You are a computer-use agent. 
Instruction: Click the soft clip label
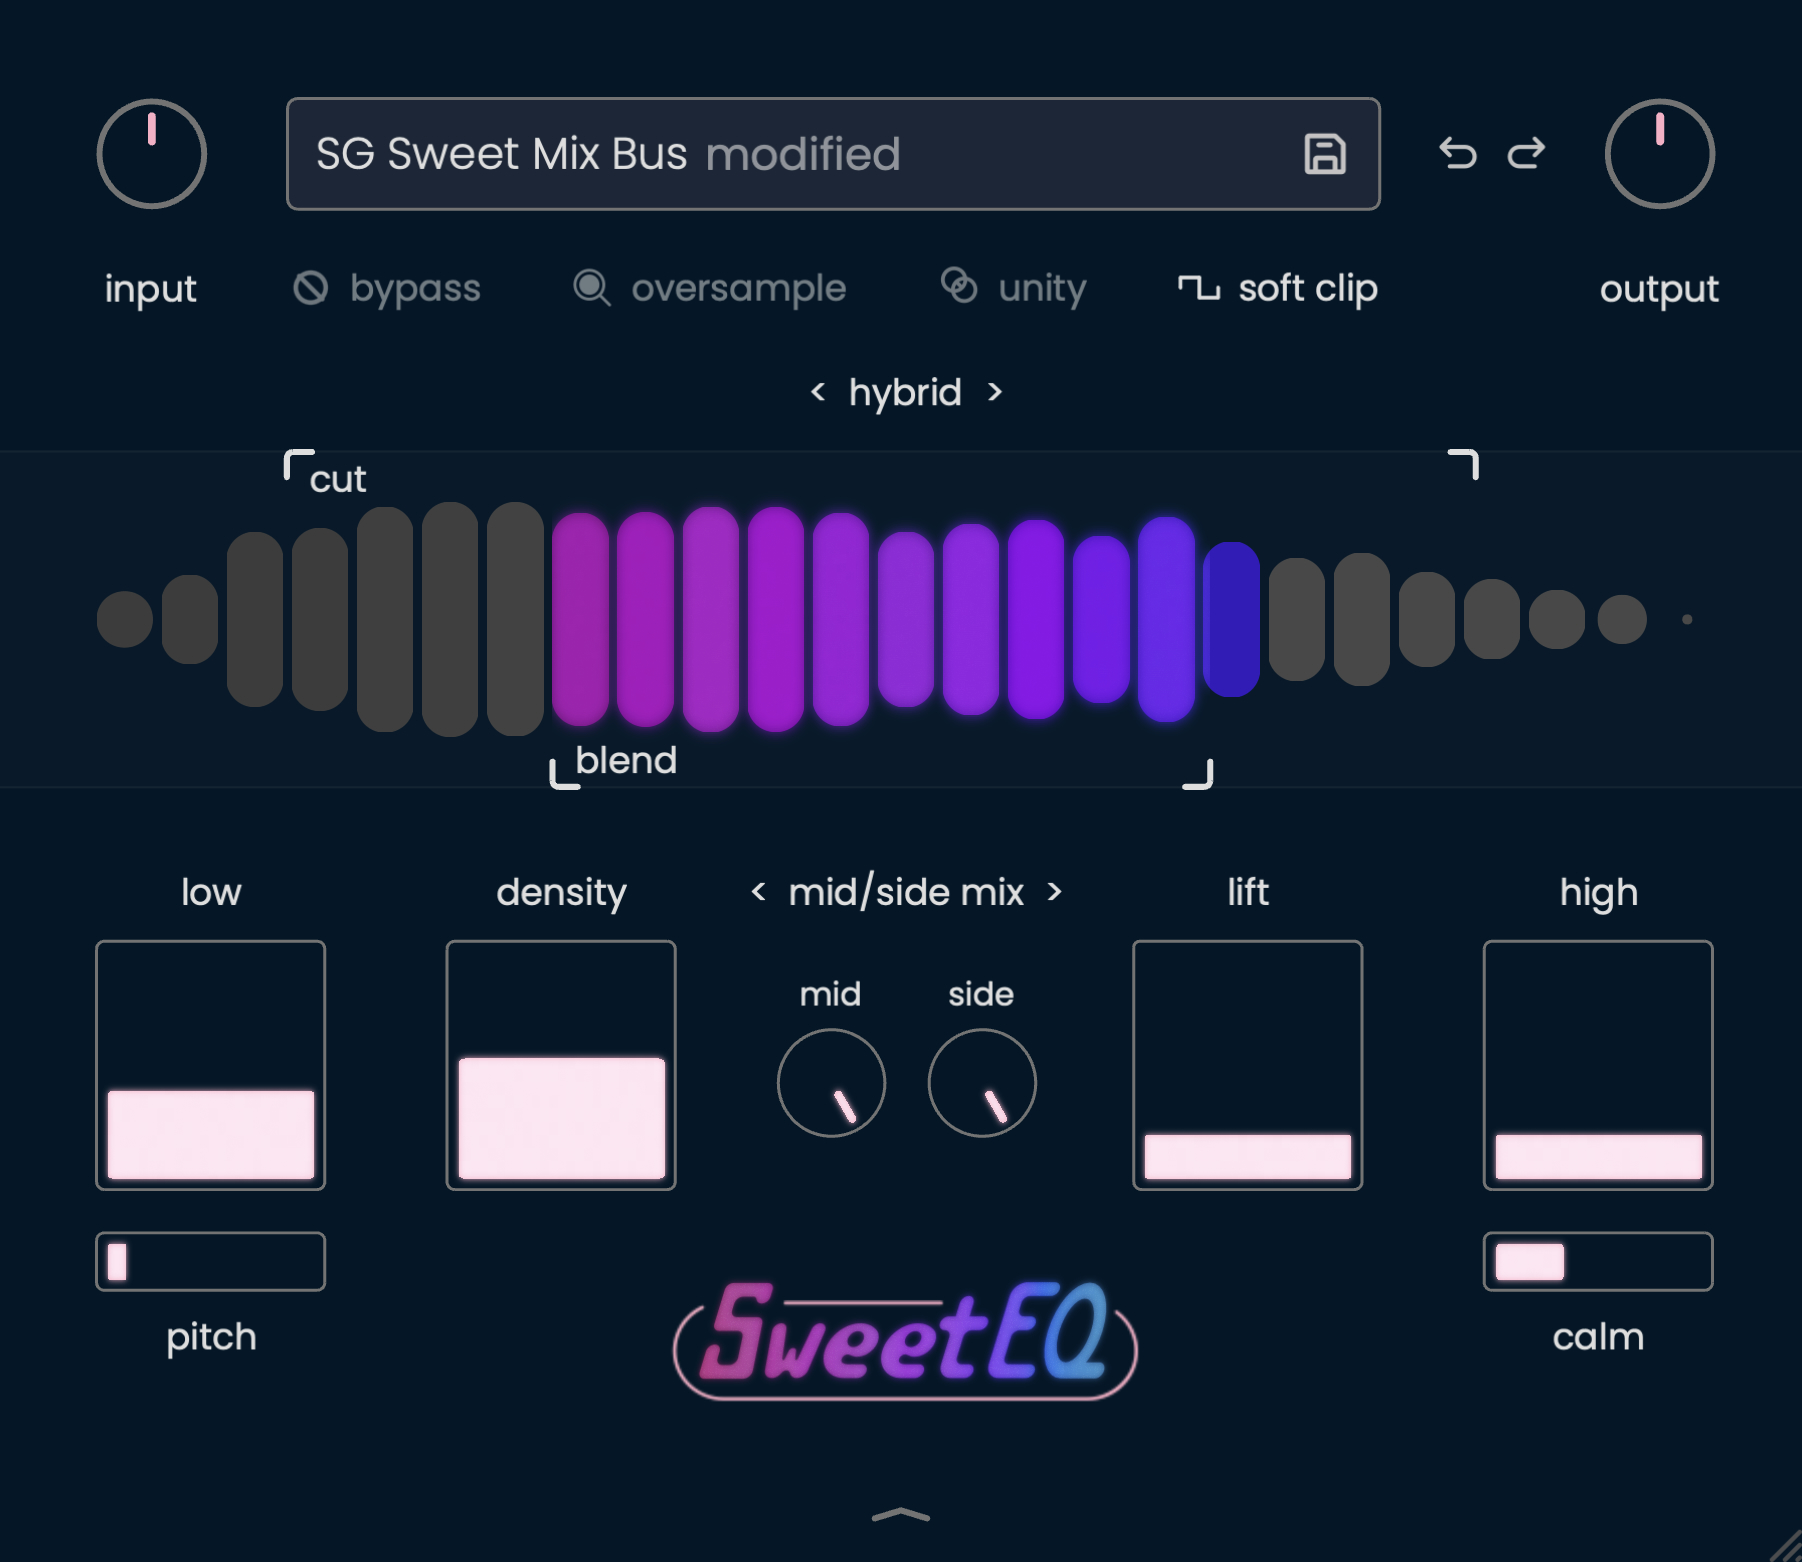click(1308, 288)
